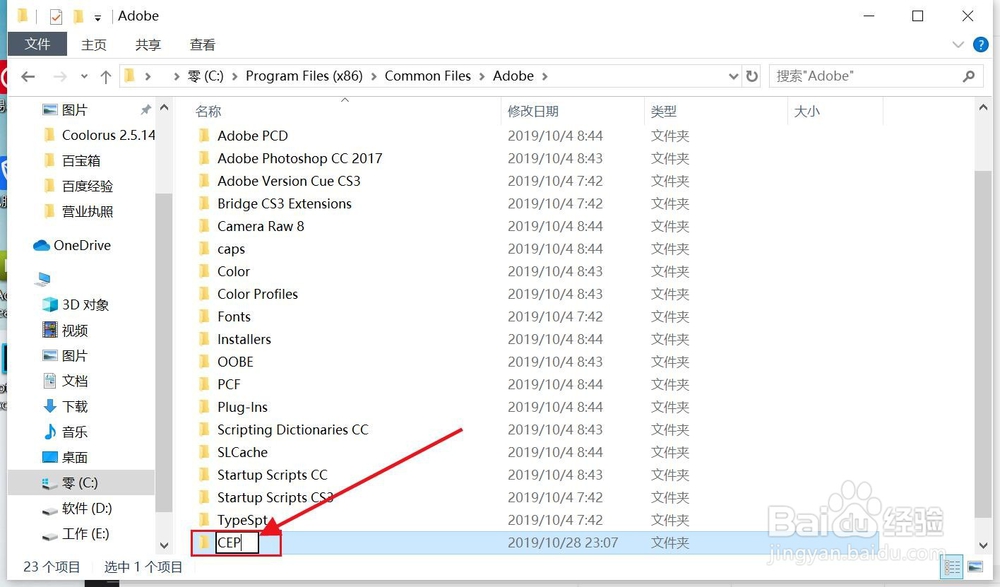This screenshot has width=1000, height=587.
Task: Select the Color Profiles folder
Action: coord(258,294)
